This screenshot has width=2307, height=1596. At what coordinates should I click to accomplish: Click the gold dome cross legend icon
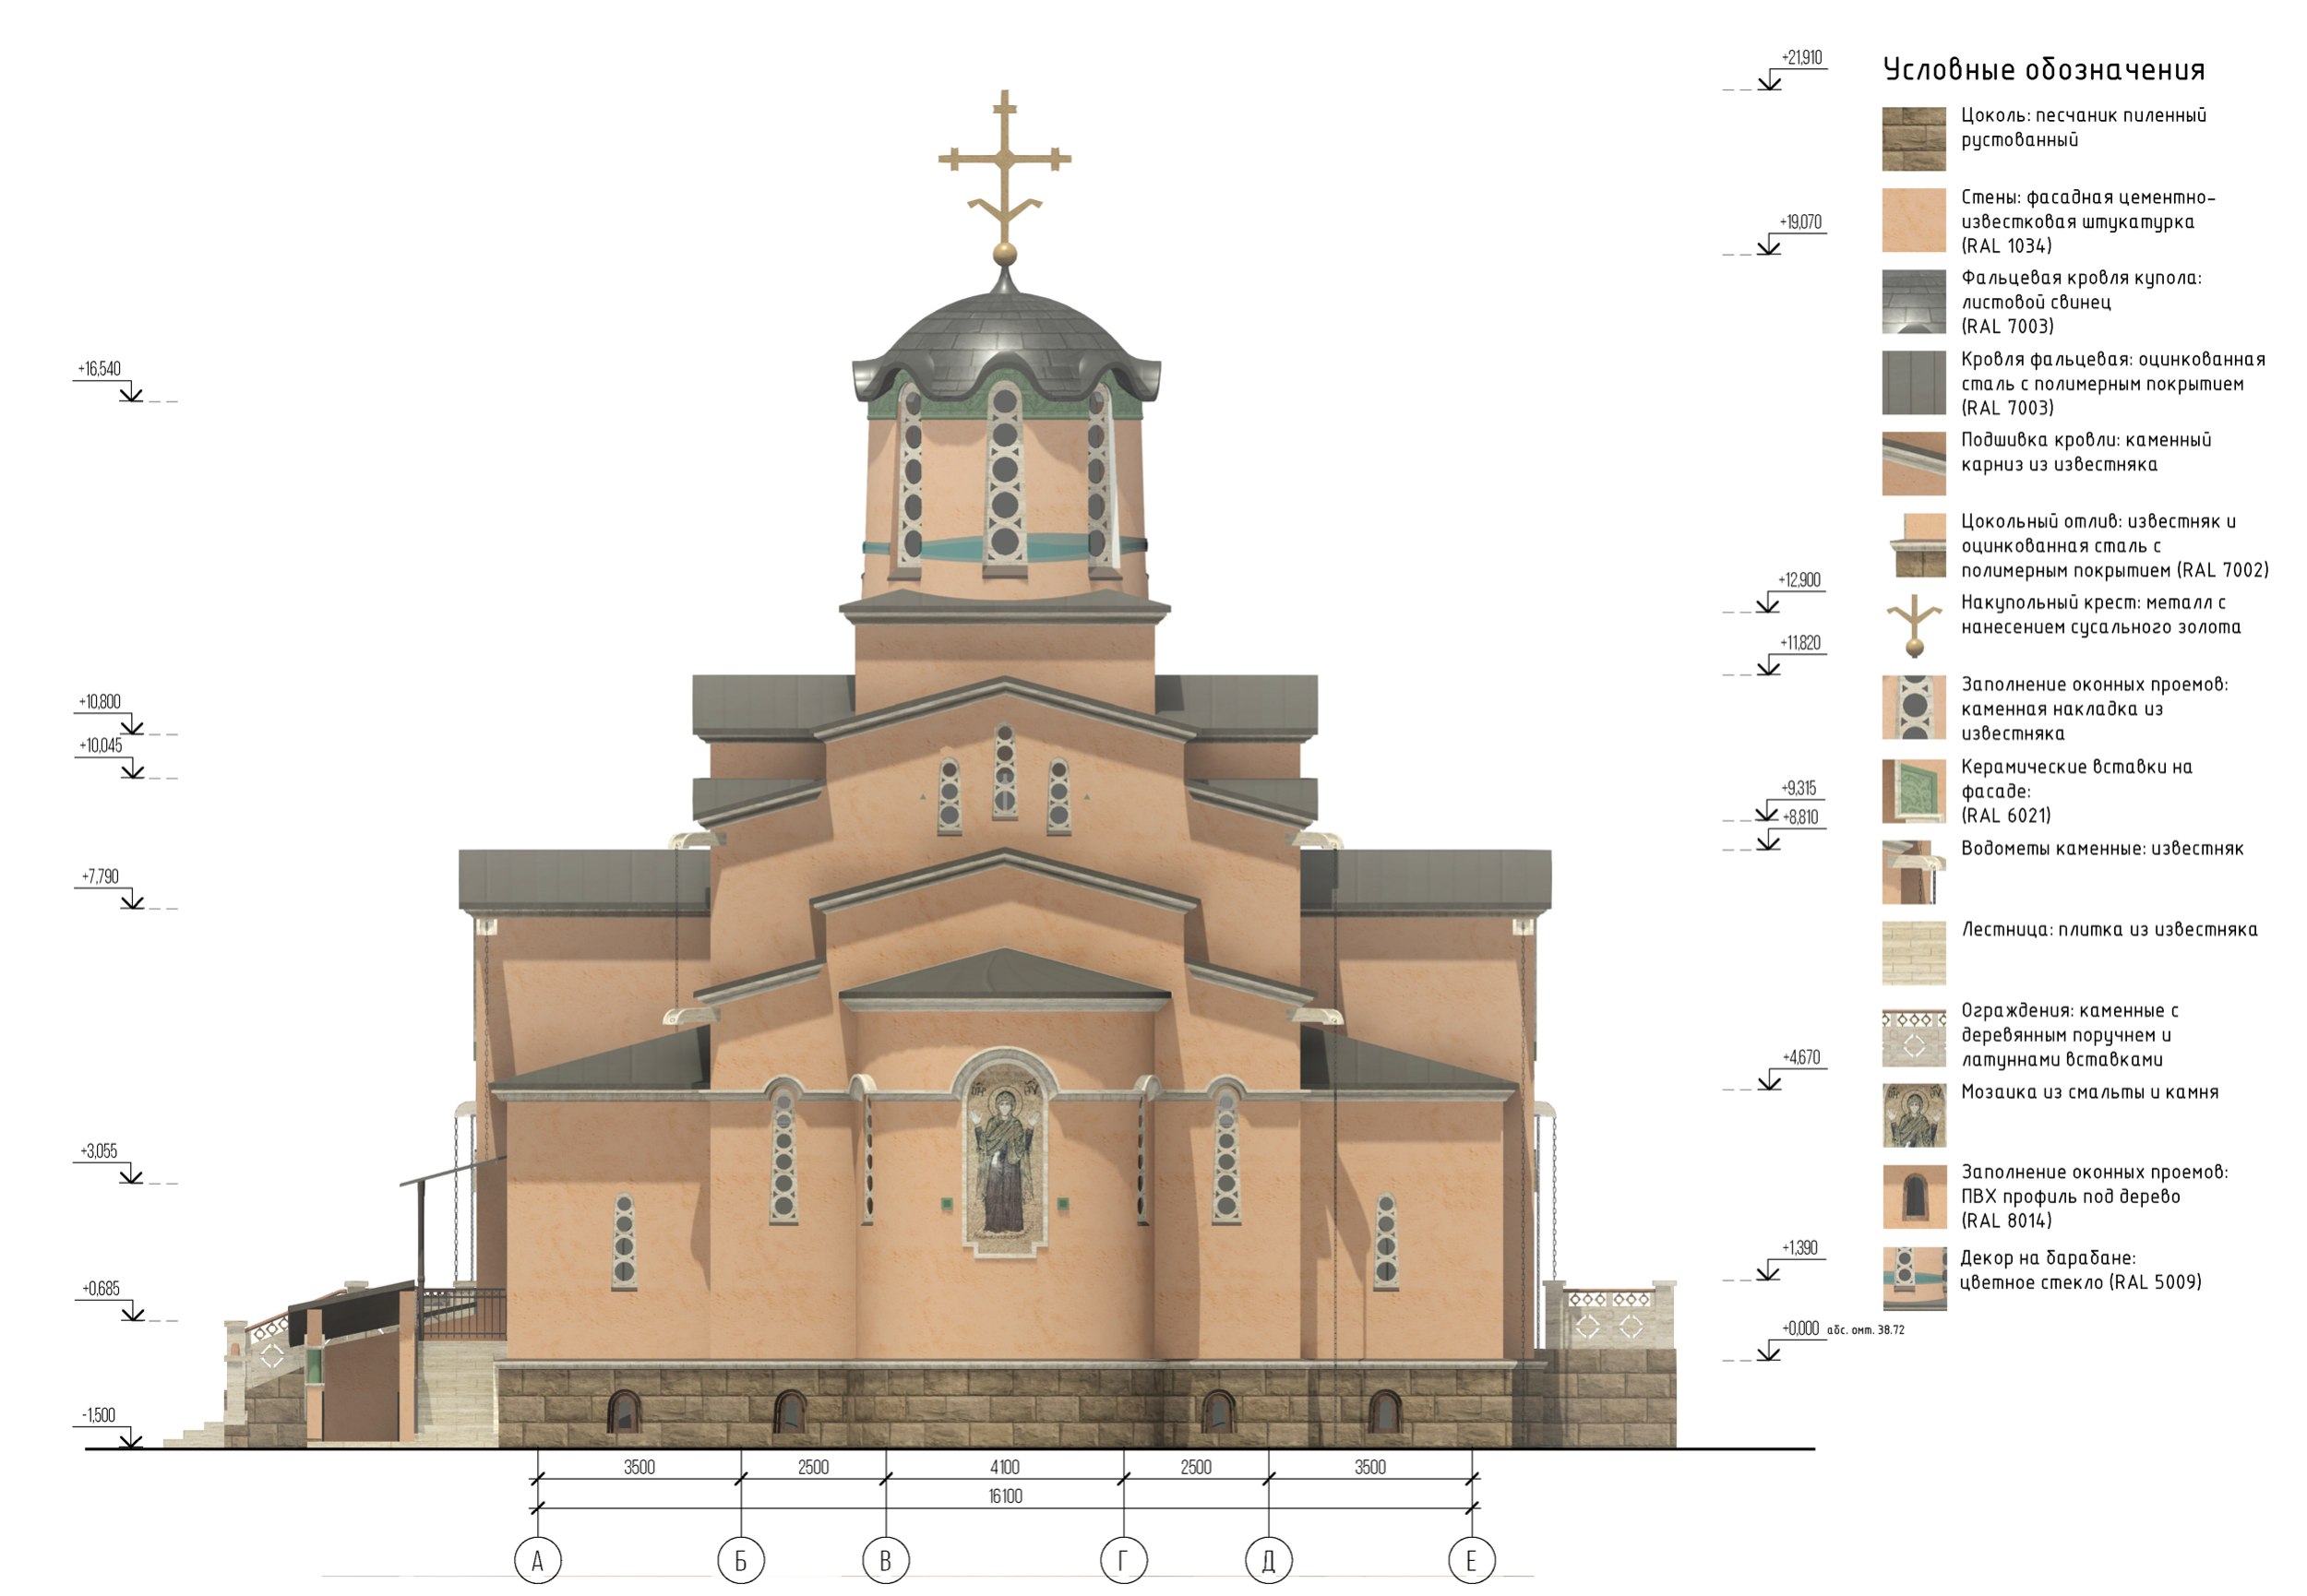[1913, 626]
